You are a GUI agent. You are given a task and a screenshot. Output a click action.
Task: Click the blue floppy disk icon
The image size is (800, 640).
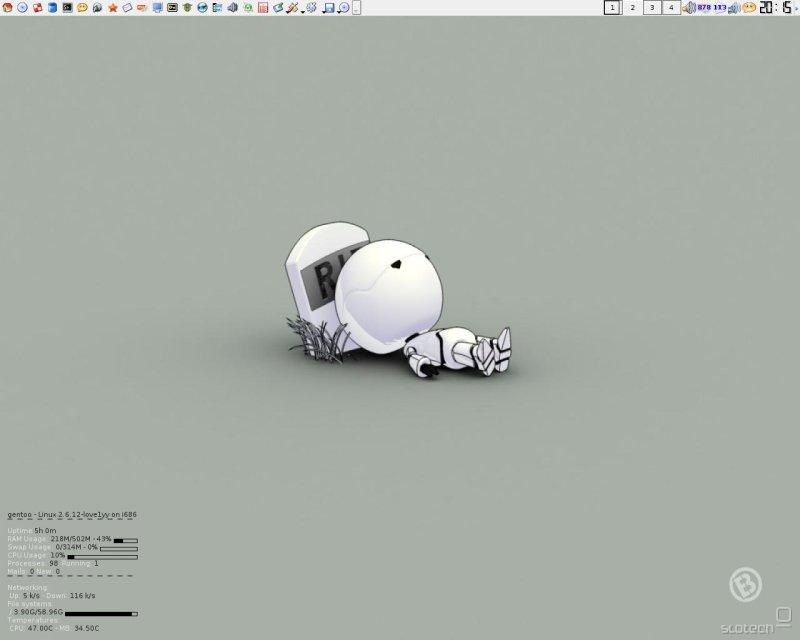329,7
